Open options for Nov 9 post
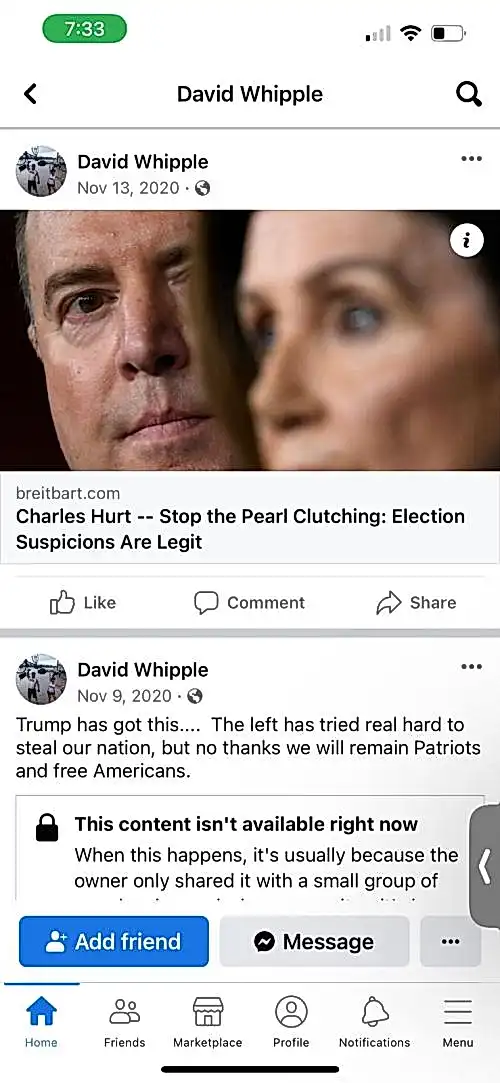 click(471, 667)
